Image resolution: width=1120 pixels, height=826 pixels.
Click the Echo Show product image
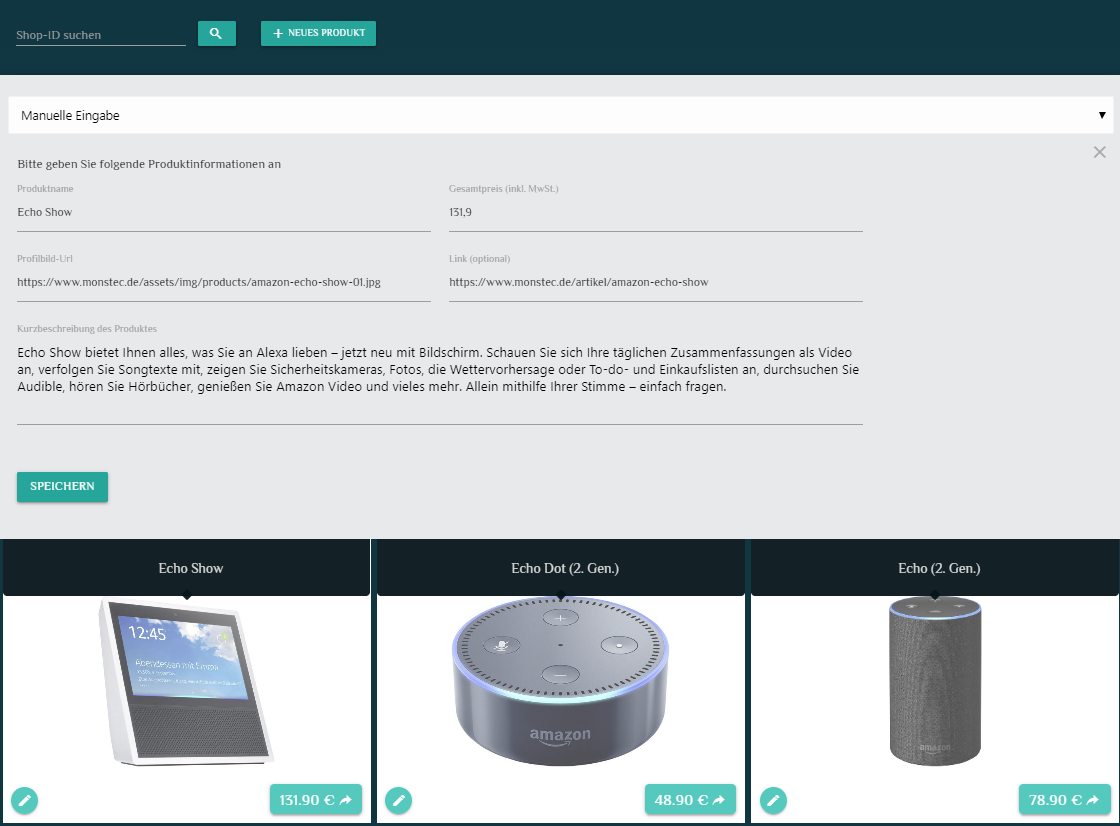click(186, 682)
